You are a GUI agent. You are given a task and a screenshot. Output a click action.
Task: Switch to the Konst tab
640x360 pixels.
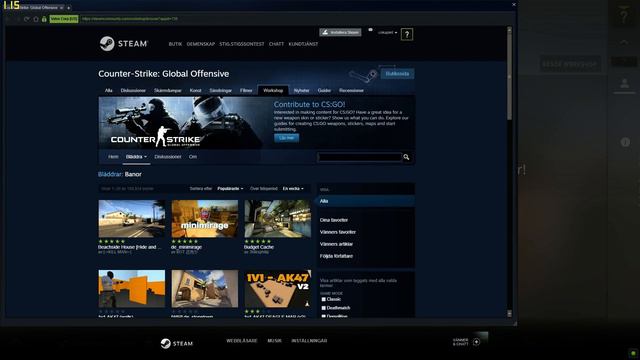click(x=196, y=91)
